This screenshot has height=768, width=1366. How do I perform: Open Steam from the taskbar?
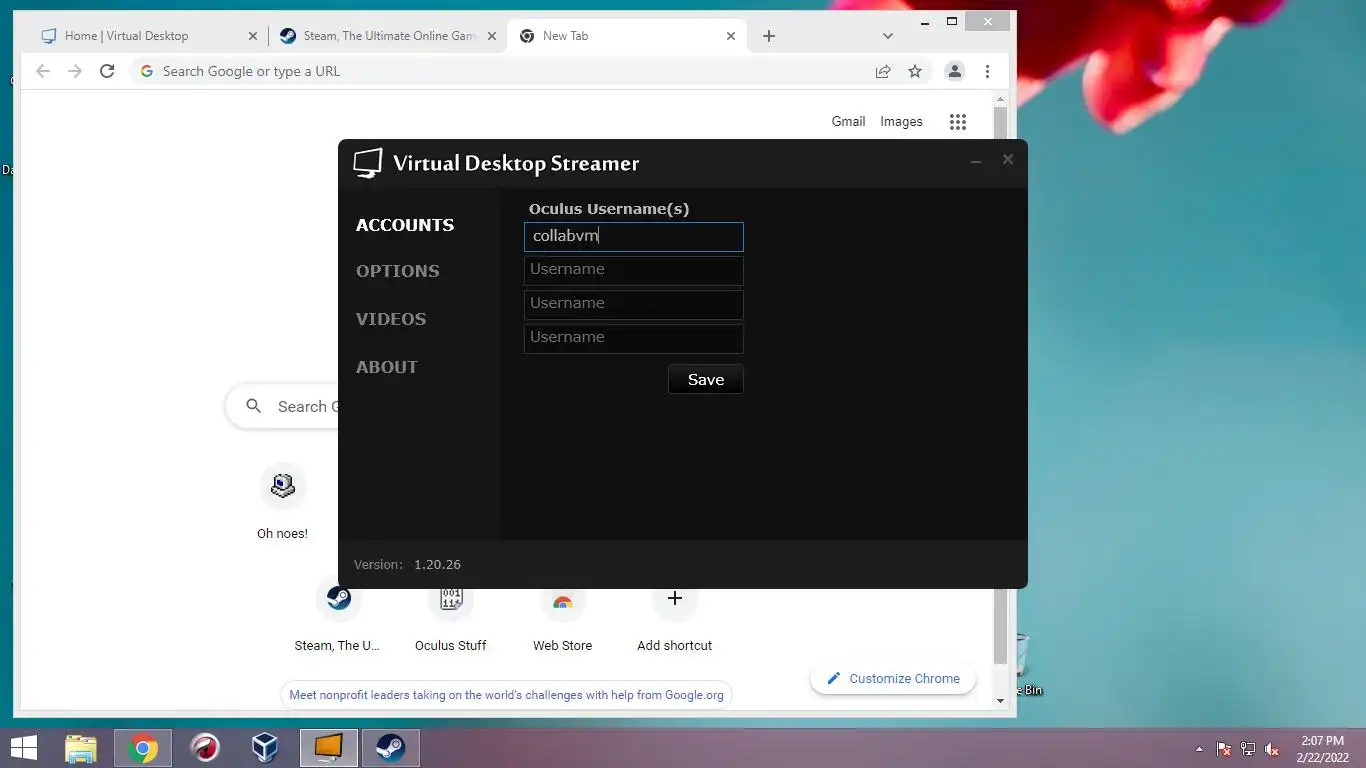point(390,748)
